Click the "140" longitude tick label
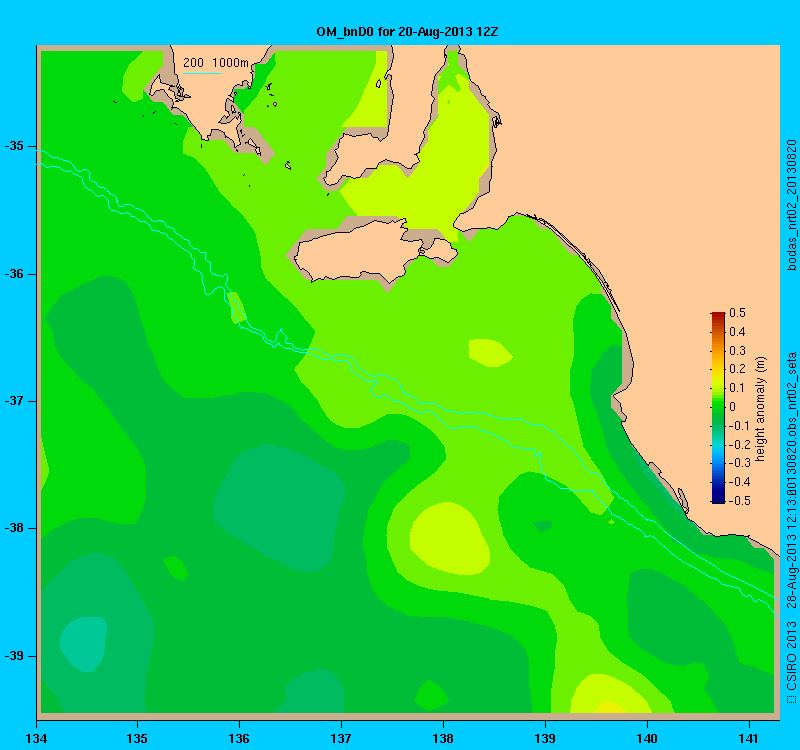The height and width of the screenshot is (750, 800). (647, 739)
